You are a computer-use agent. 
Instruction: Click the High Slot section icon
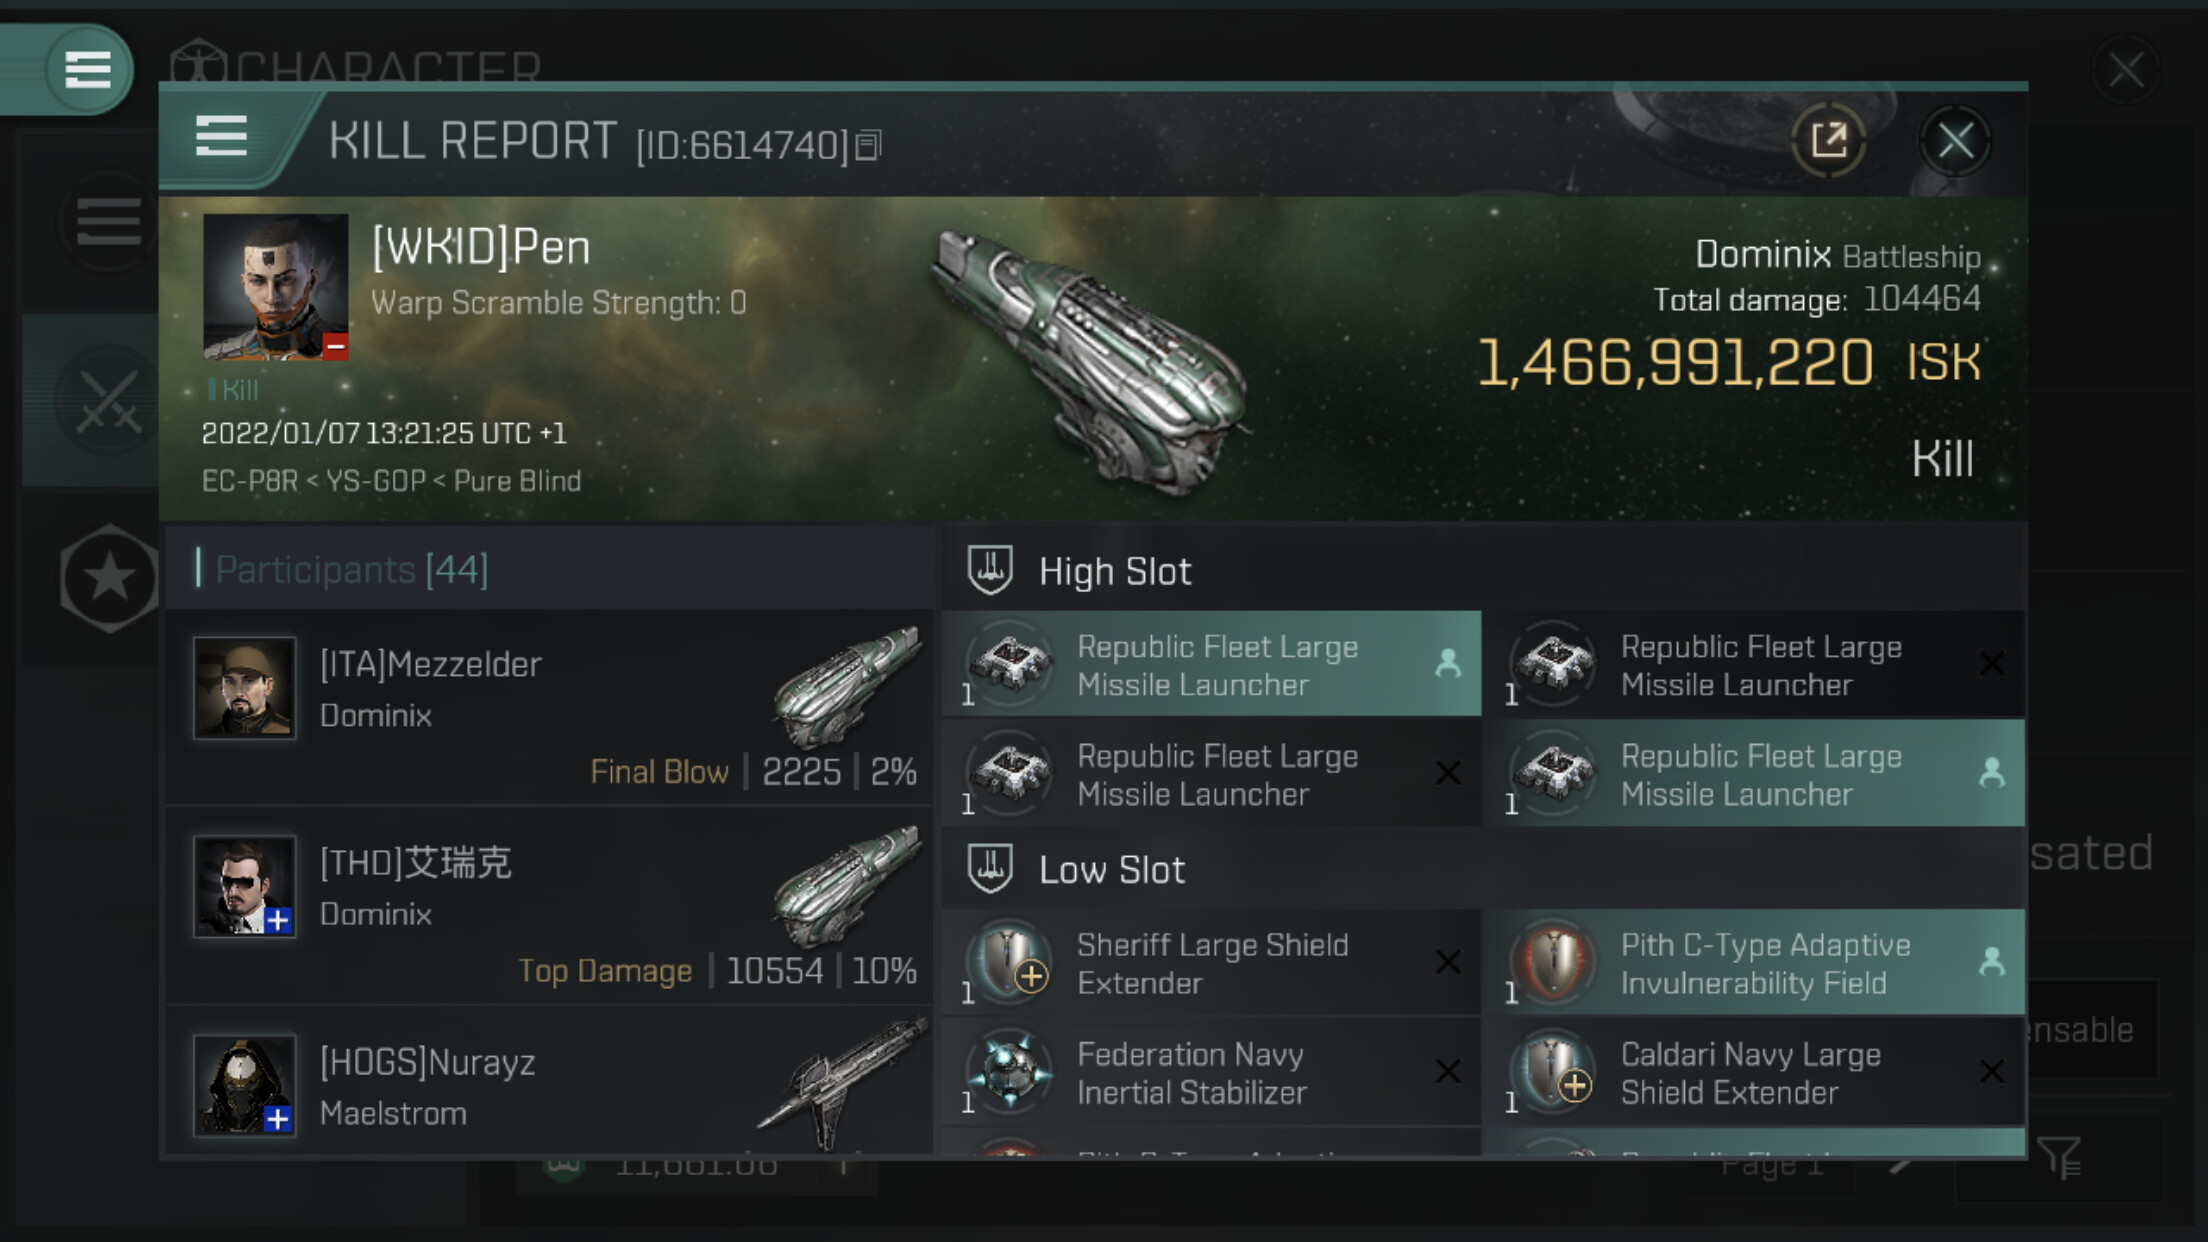(x=990, y=571)
